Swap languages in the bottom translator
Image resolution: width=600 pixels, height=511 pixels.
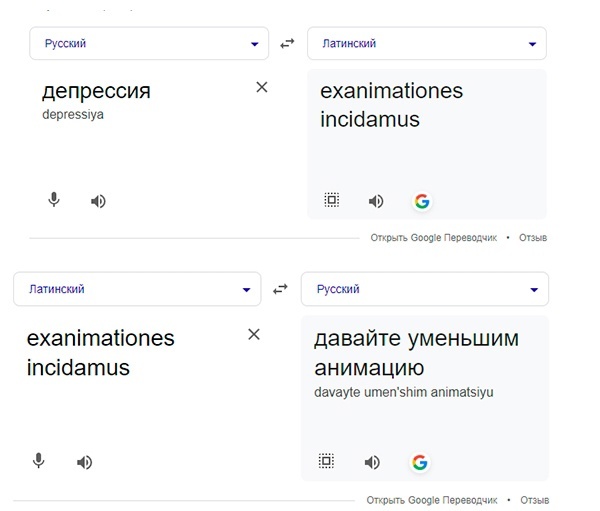coord(280,289)
